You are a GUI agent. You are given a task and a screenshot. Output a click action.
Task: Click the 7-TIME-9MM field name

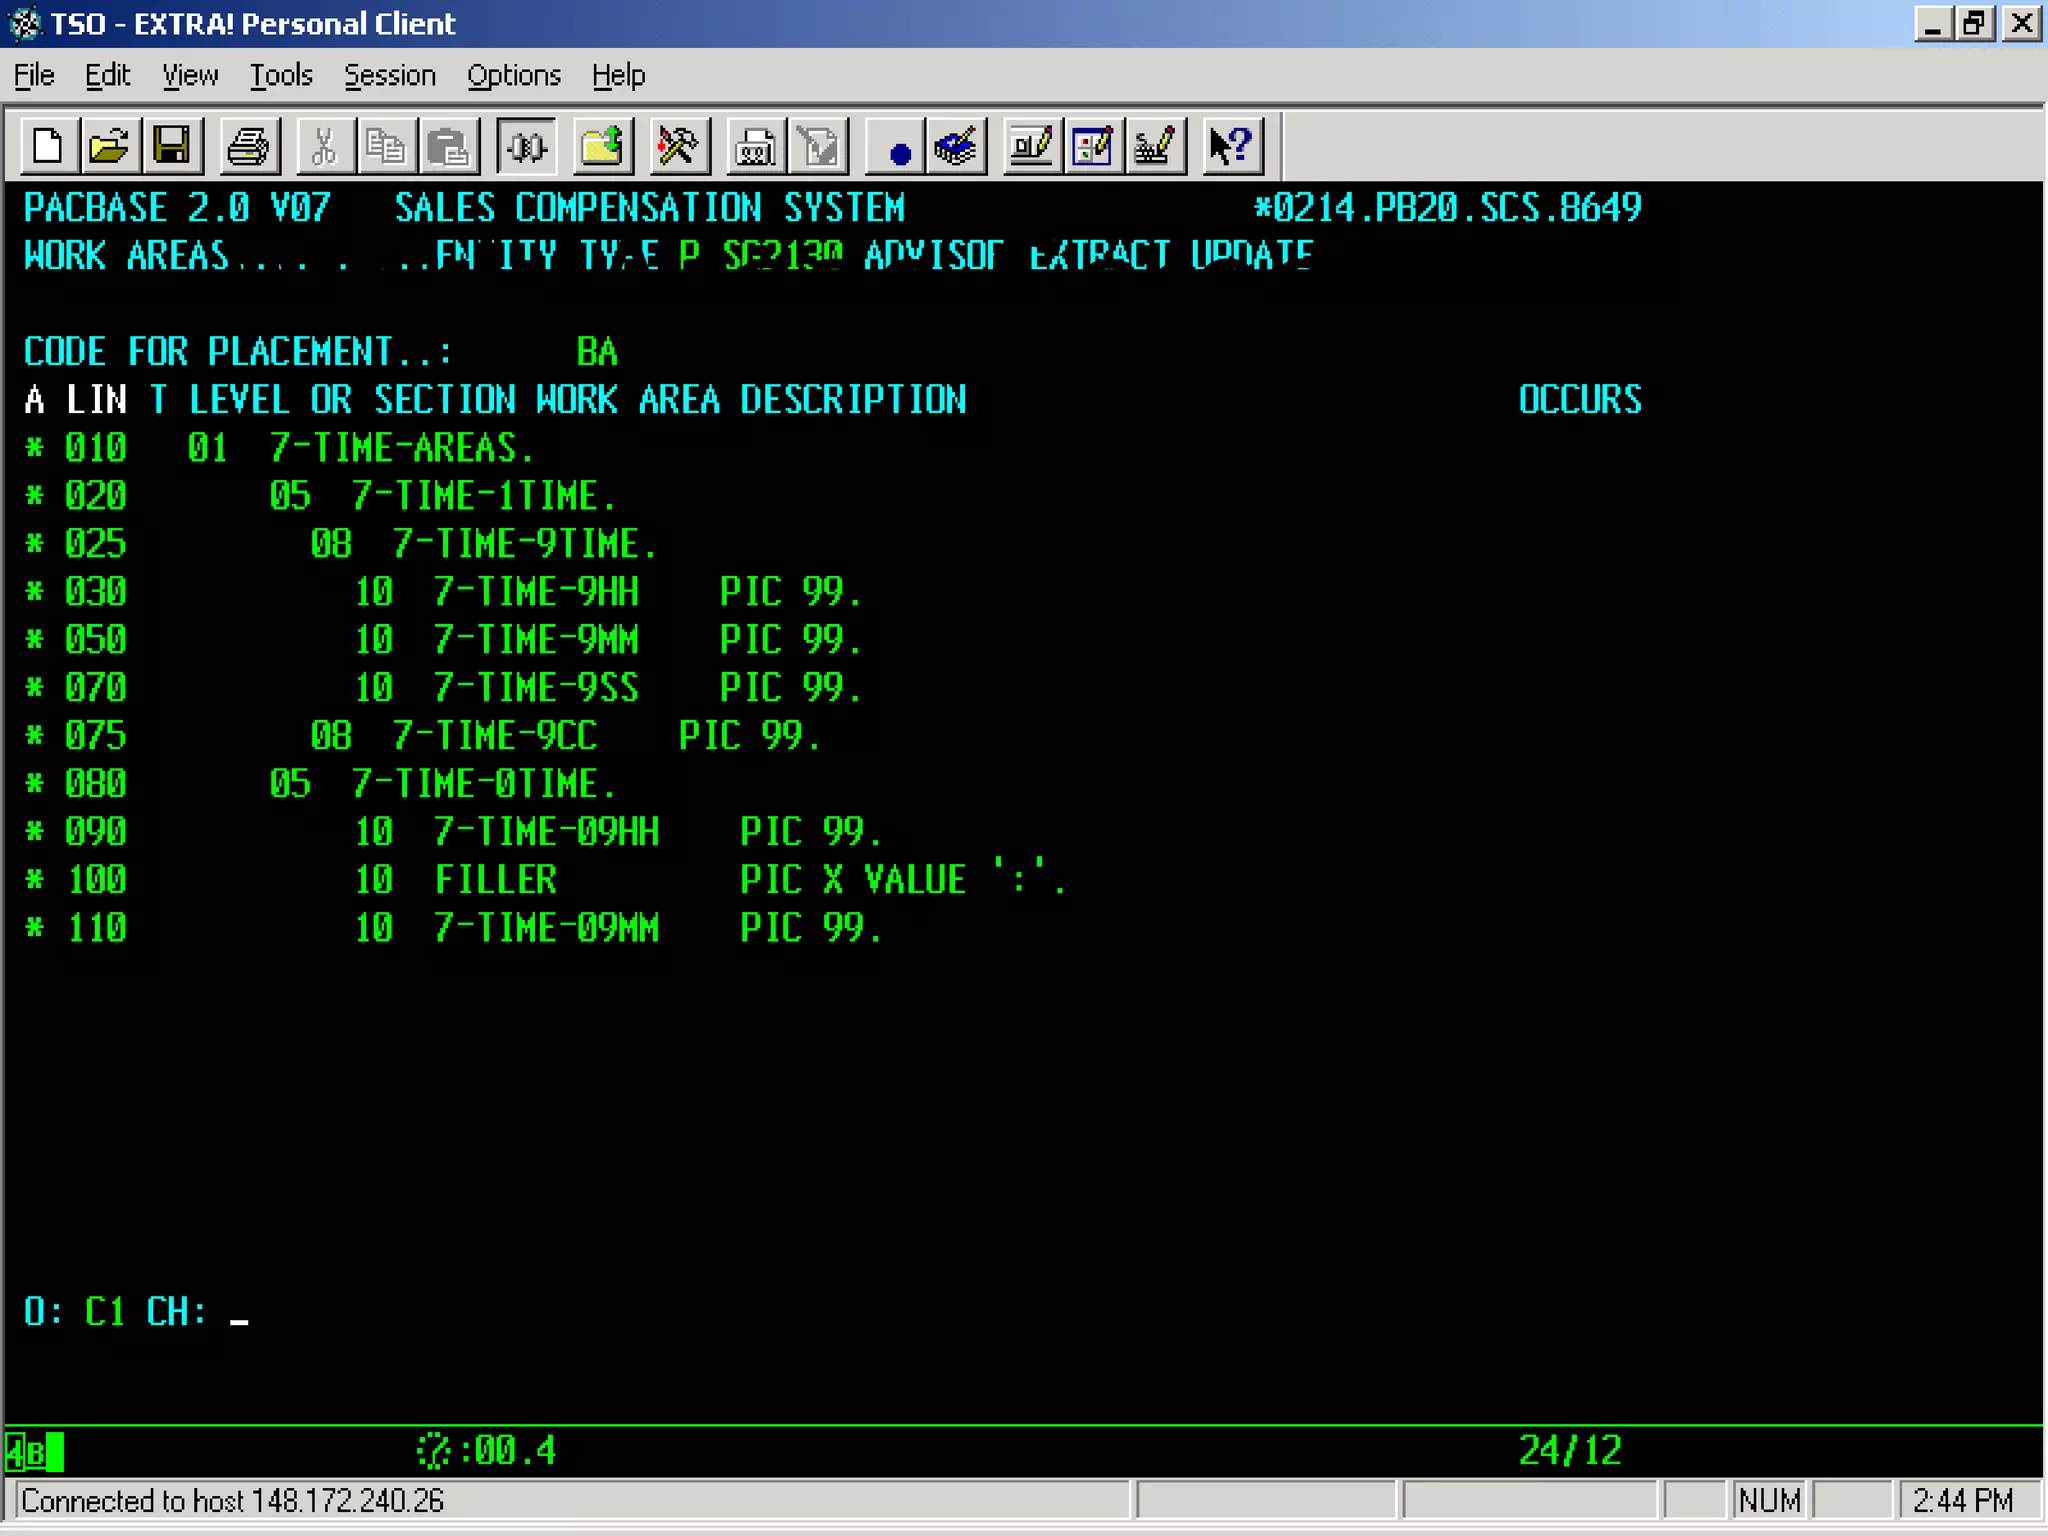tap(536, 640)
